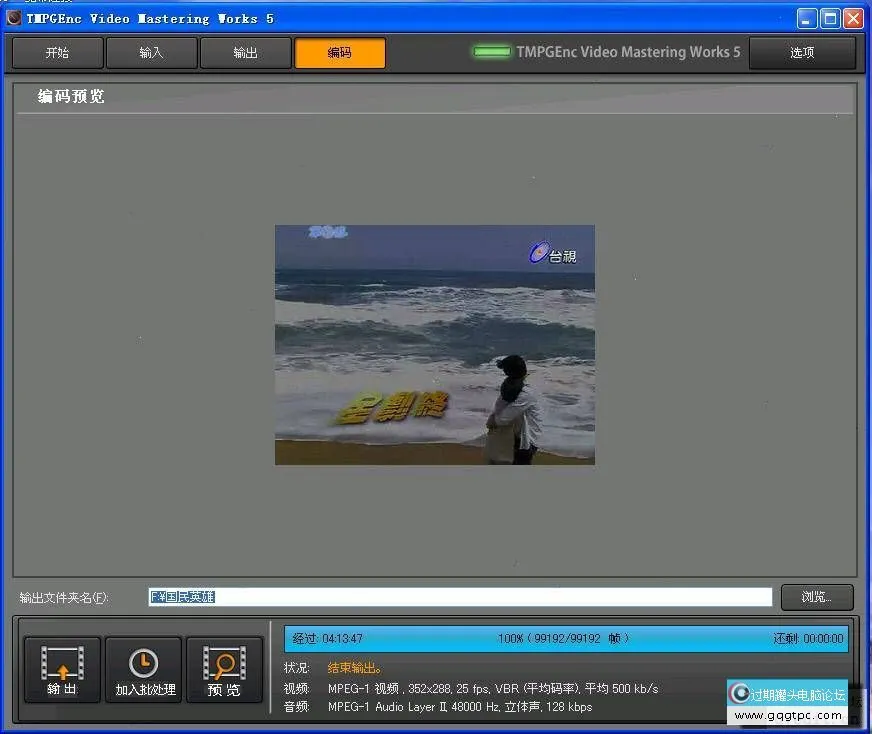Viewport: 872px width, 734px height.
Task: Click the 100% encoding progress bar
Action: click(566, 638)
